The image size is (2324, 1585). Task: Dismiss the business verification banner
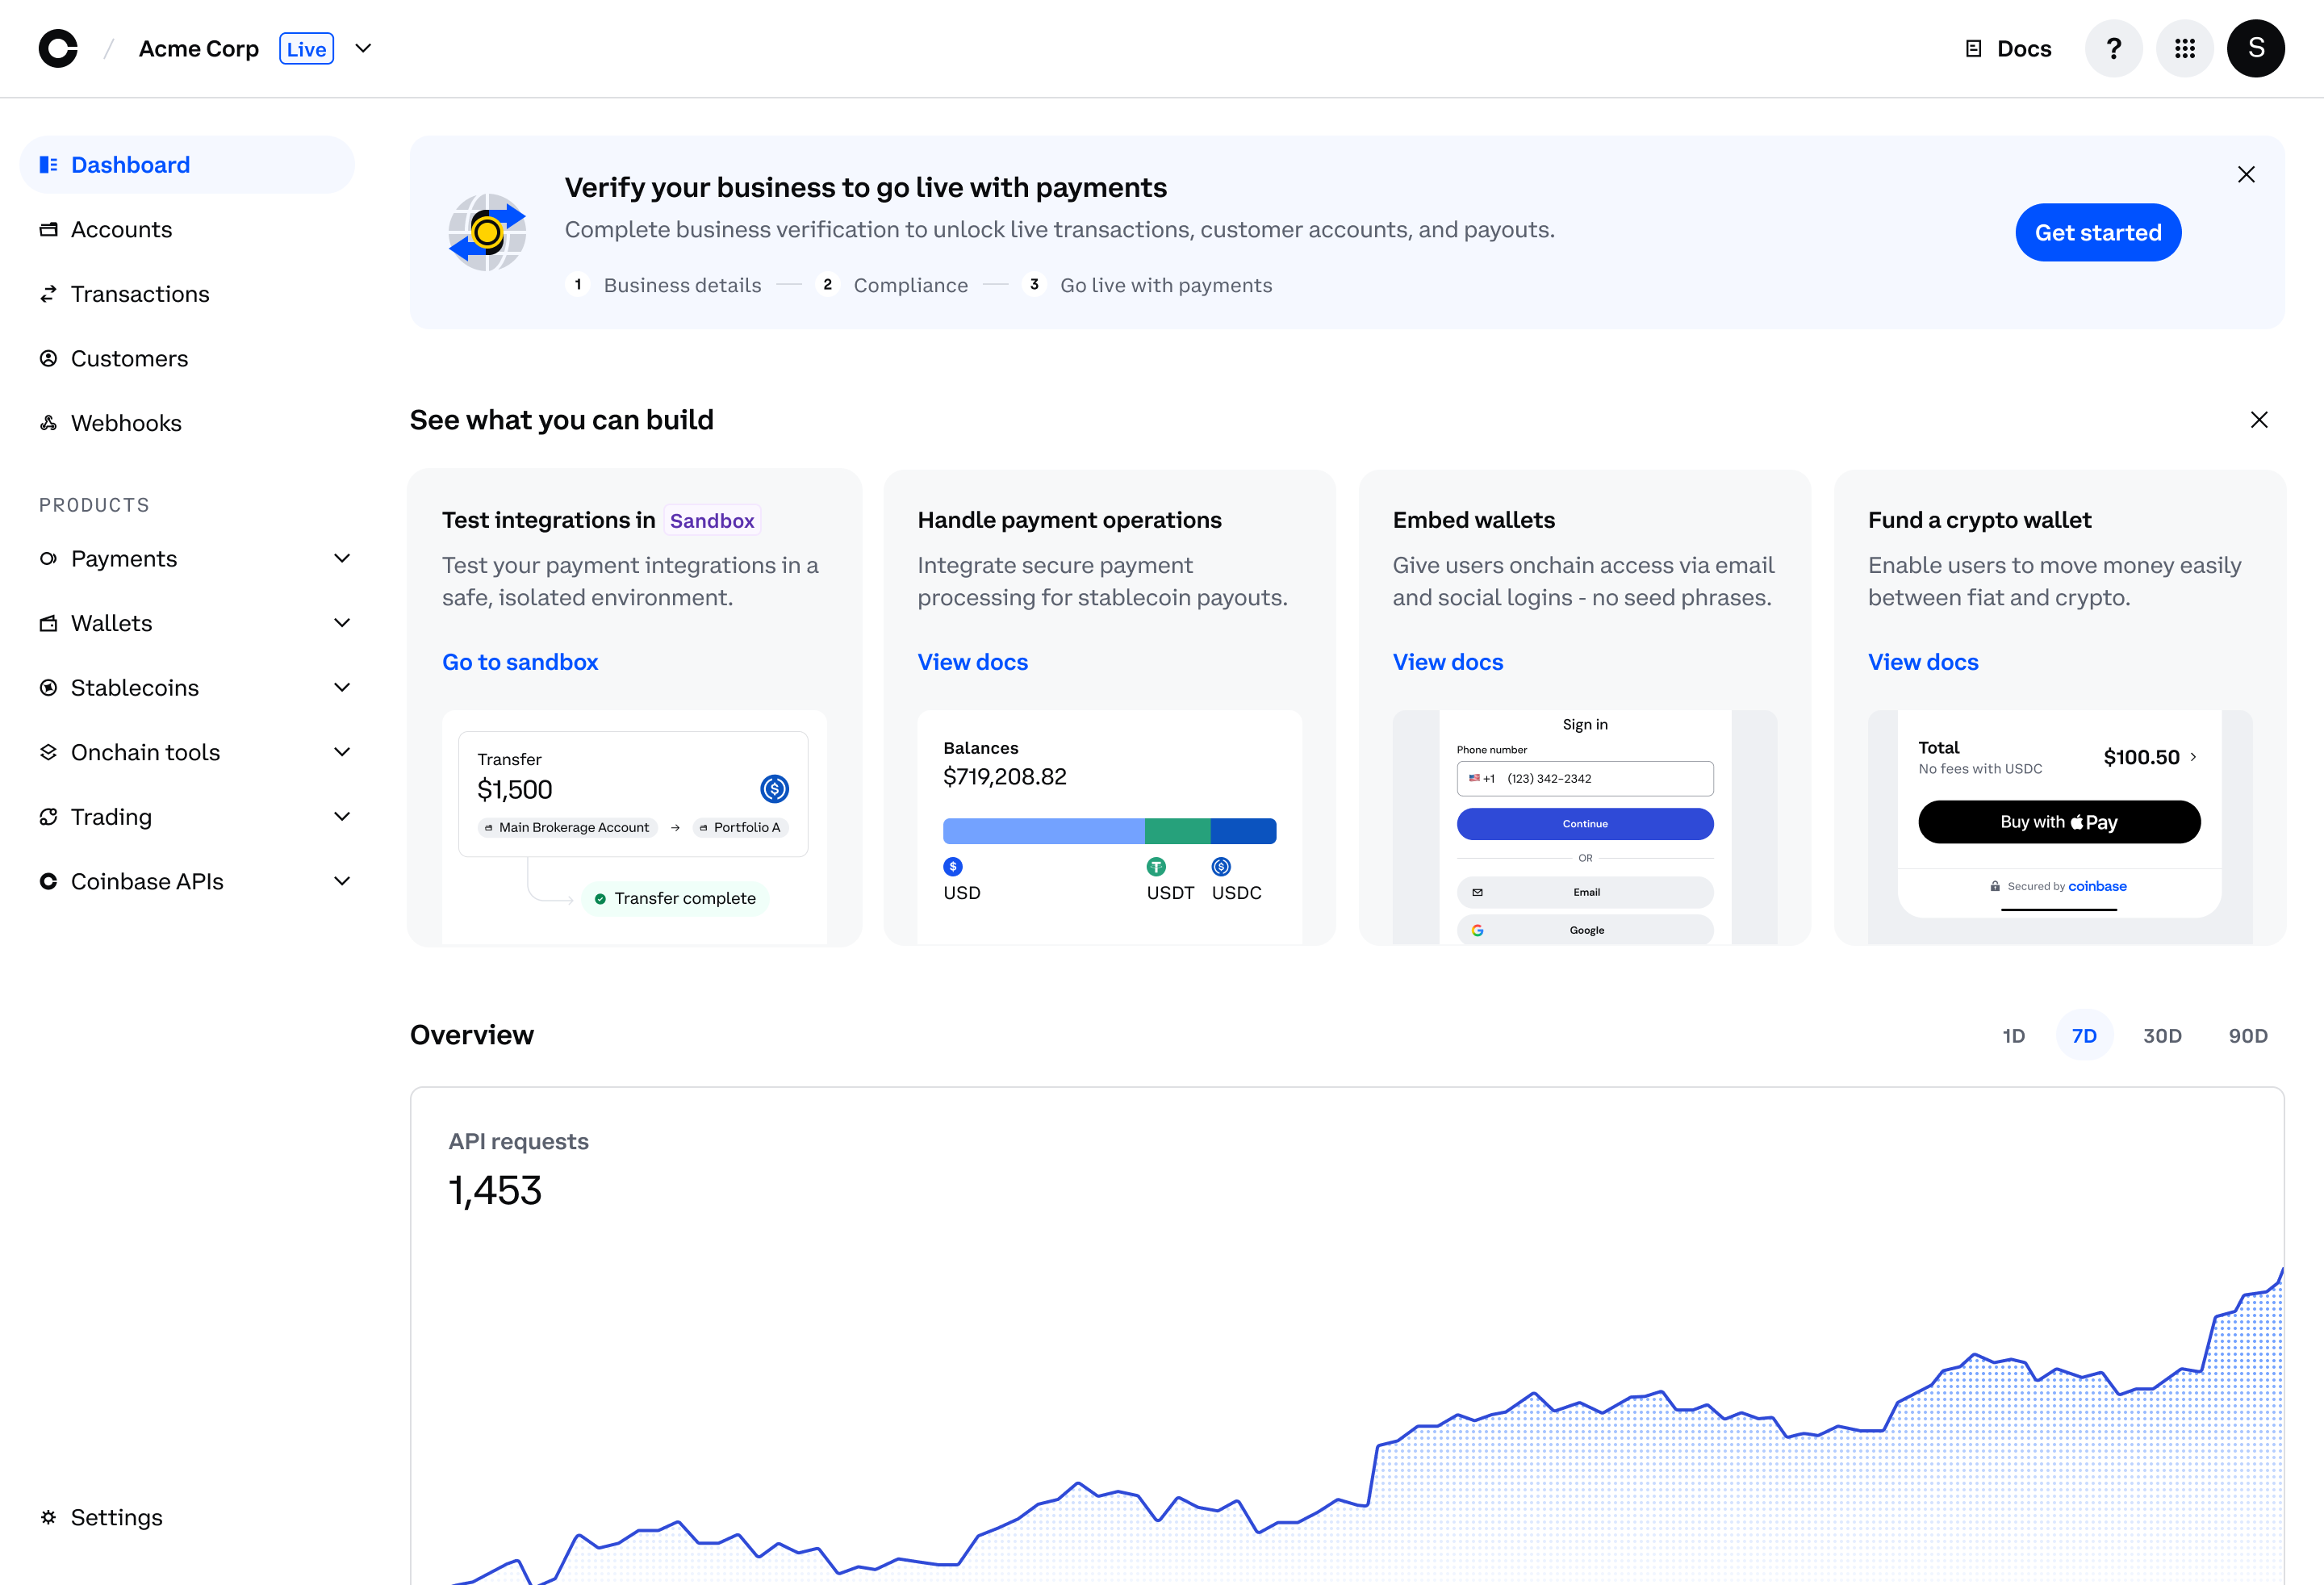pyautogui.click(x=2246, y=175)
